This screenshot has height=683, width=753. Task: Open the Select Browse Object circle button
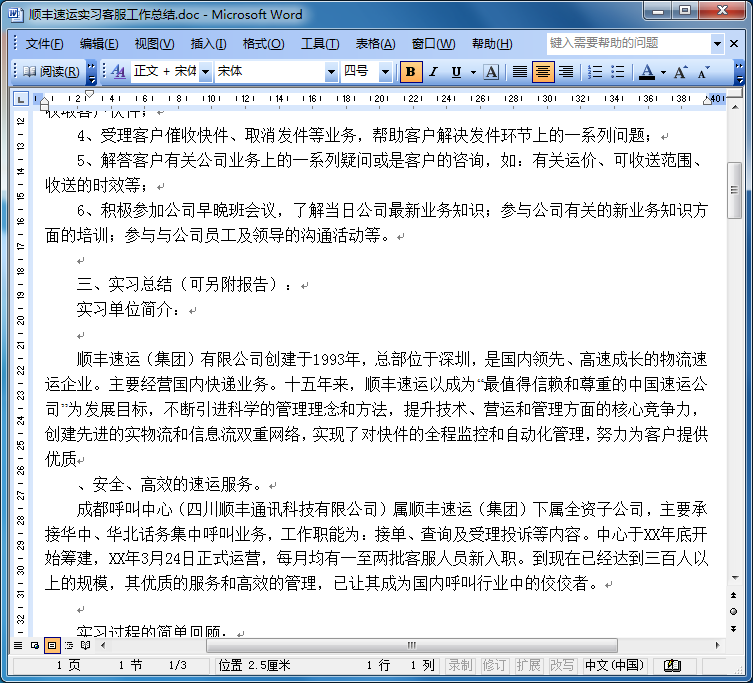733,611
